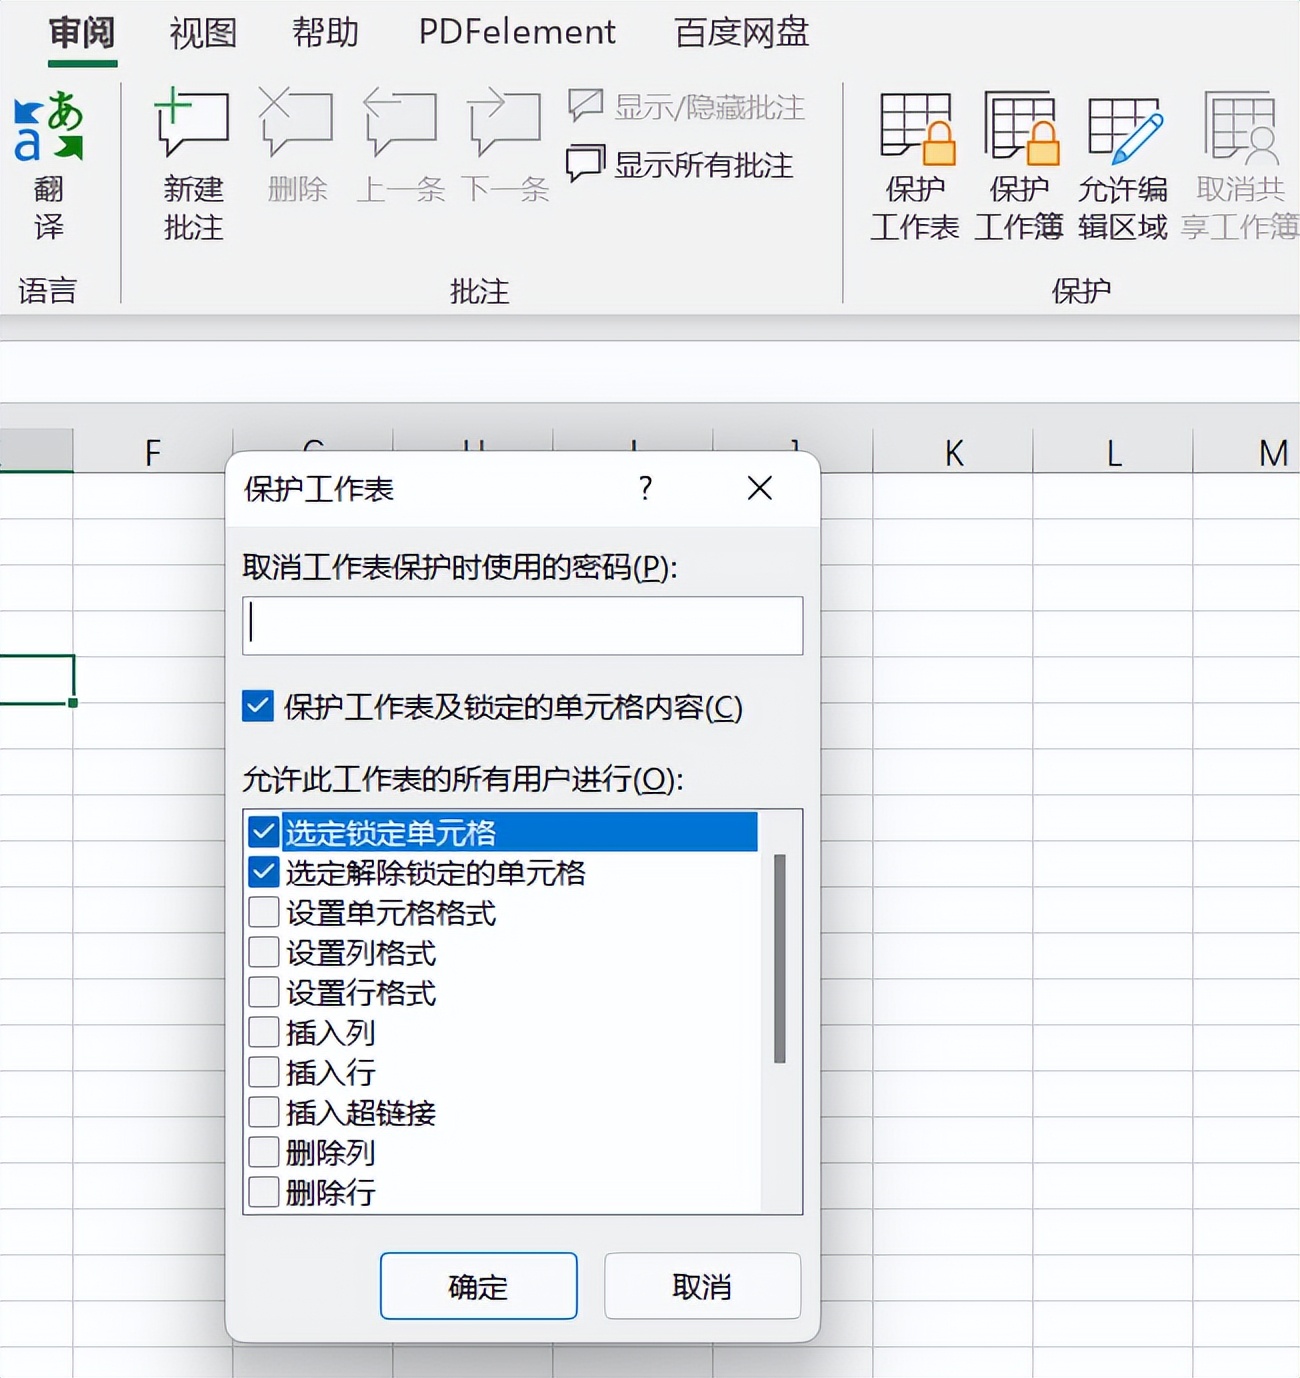Viewport: 1300px width, 1378px height.
Task: Click the 取消 button
Action: [702, 1287]
